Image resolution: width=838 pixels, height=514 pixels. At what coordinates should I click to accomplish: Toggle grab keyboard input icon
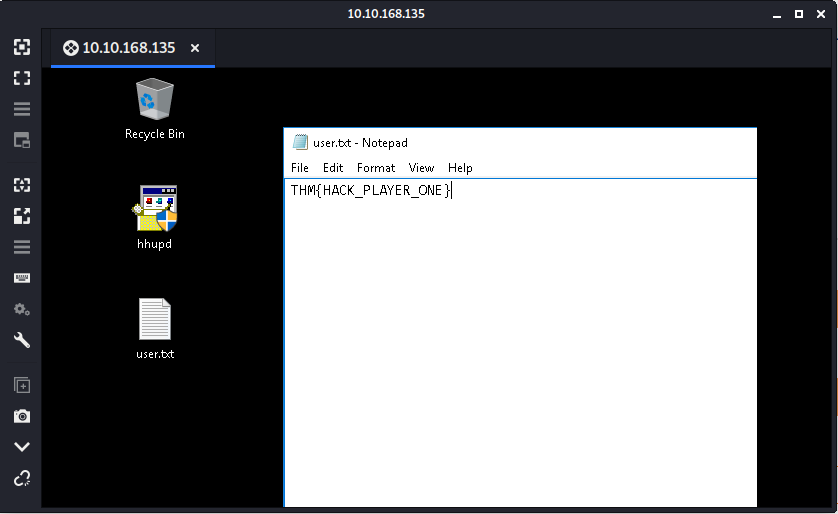coord(21,278)
